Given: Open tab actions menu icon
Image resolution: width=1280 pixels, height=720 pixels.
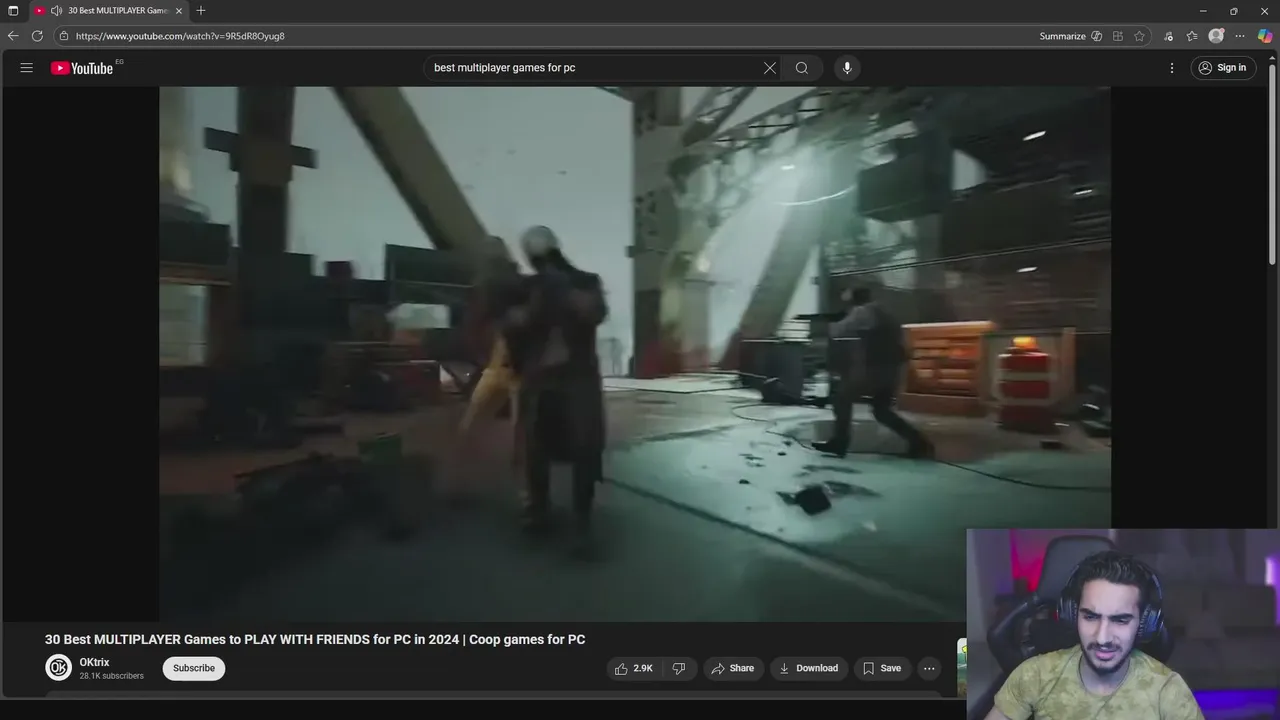Looking at the screenshot, I should [x=13, y=10].
